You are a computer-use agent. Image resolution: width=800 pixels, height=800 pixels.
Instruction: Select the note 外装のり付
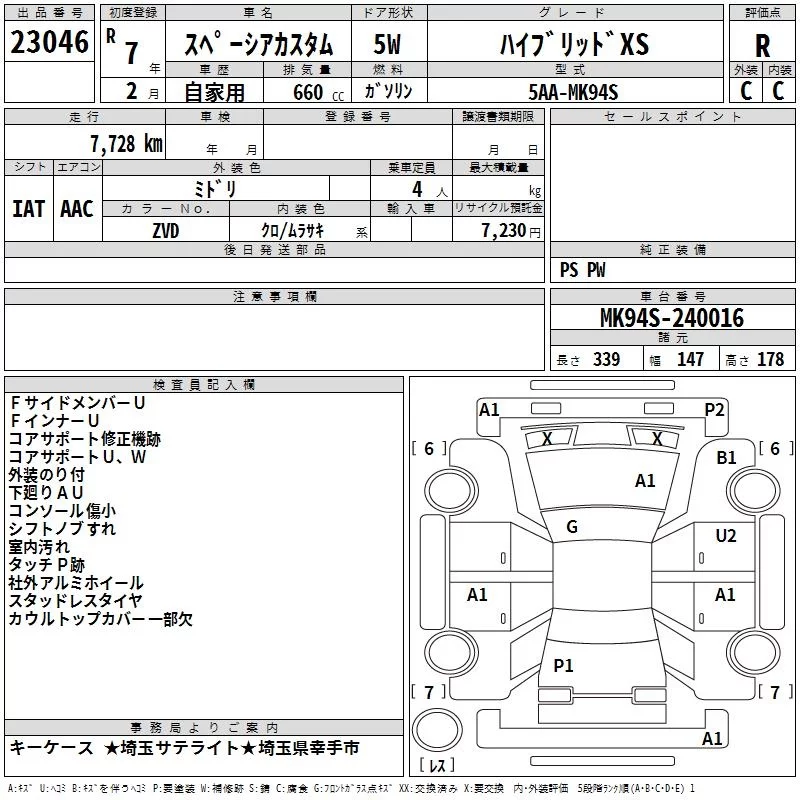pyautogui.click(x=46, y=474)
